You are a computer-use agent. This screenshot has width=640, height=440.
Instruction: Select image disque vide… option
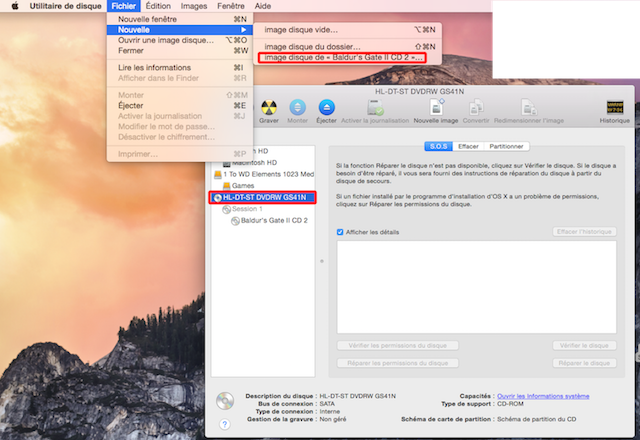[x=347, y=30]
